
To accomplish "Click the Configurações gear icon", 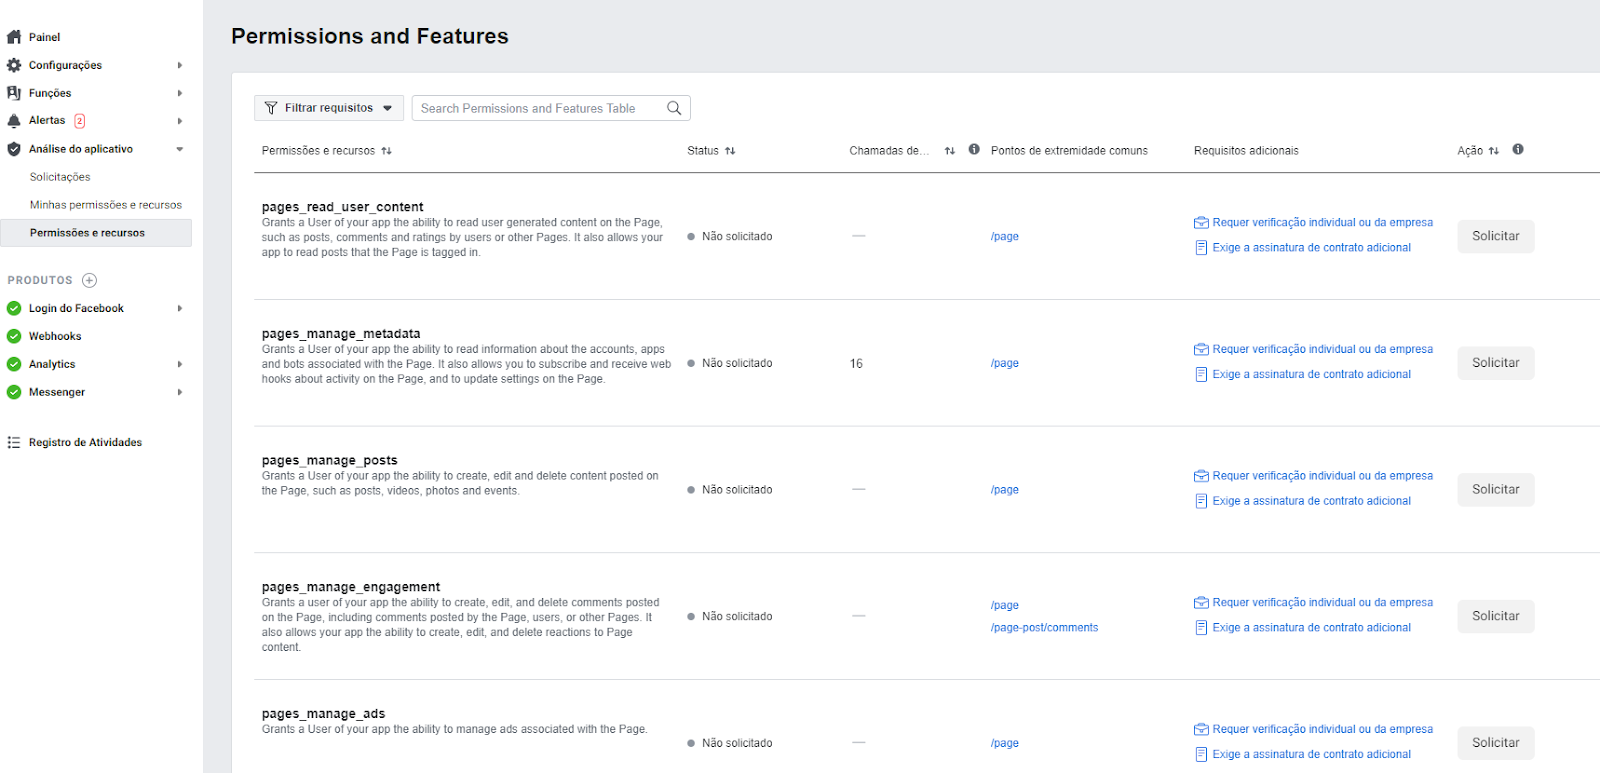I will 14,65.
